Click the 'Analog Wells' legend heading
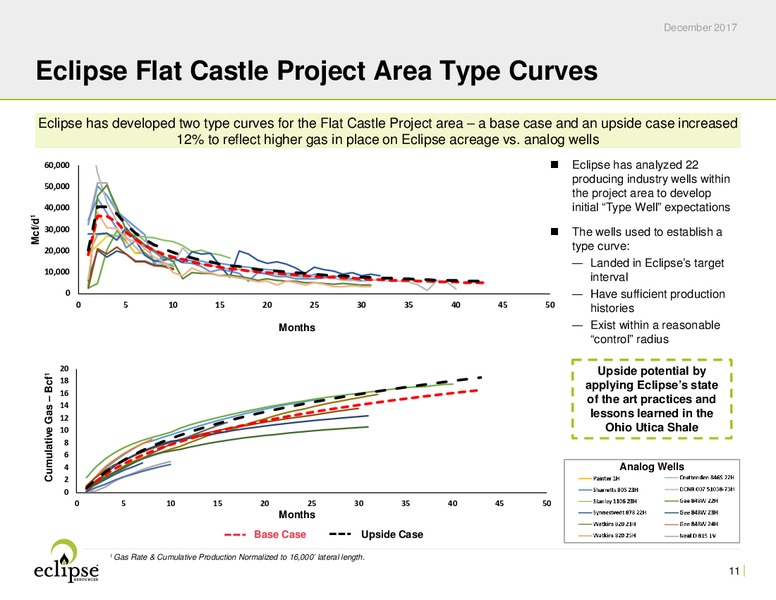Viewport: 776px width, 600px height. tap(651, 466)
